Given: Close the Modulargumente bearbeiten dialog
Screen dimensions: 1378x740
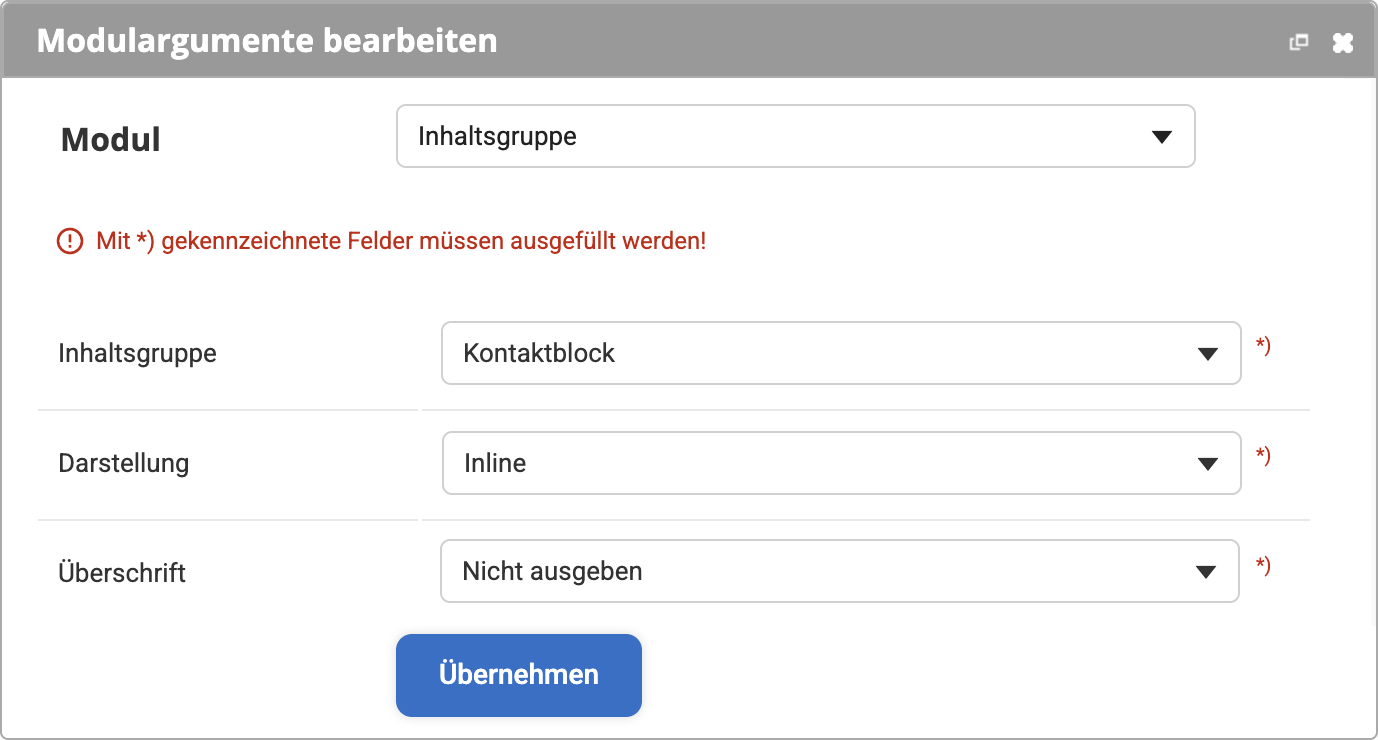Looking at the screenshot, I should click(1343, 42).
